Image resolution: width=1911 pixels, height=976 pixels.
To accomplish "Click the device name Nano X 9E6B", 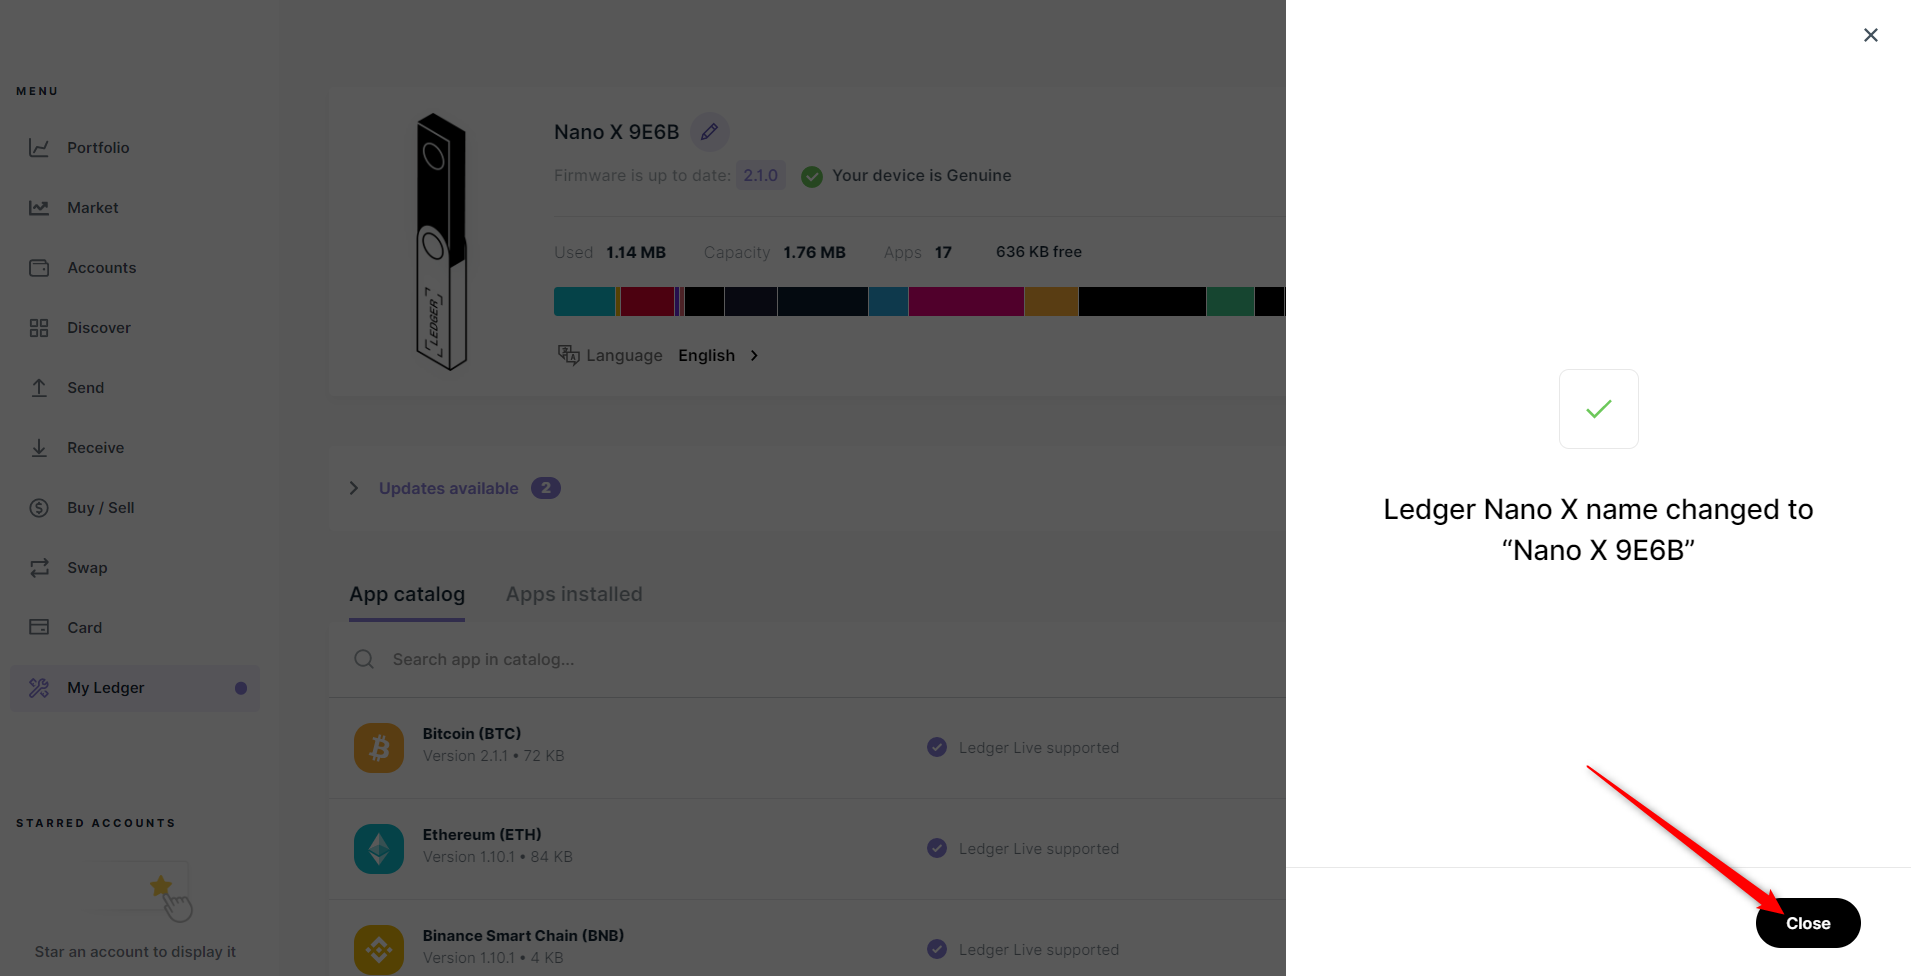I will [x=617, y=132].
